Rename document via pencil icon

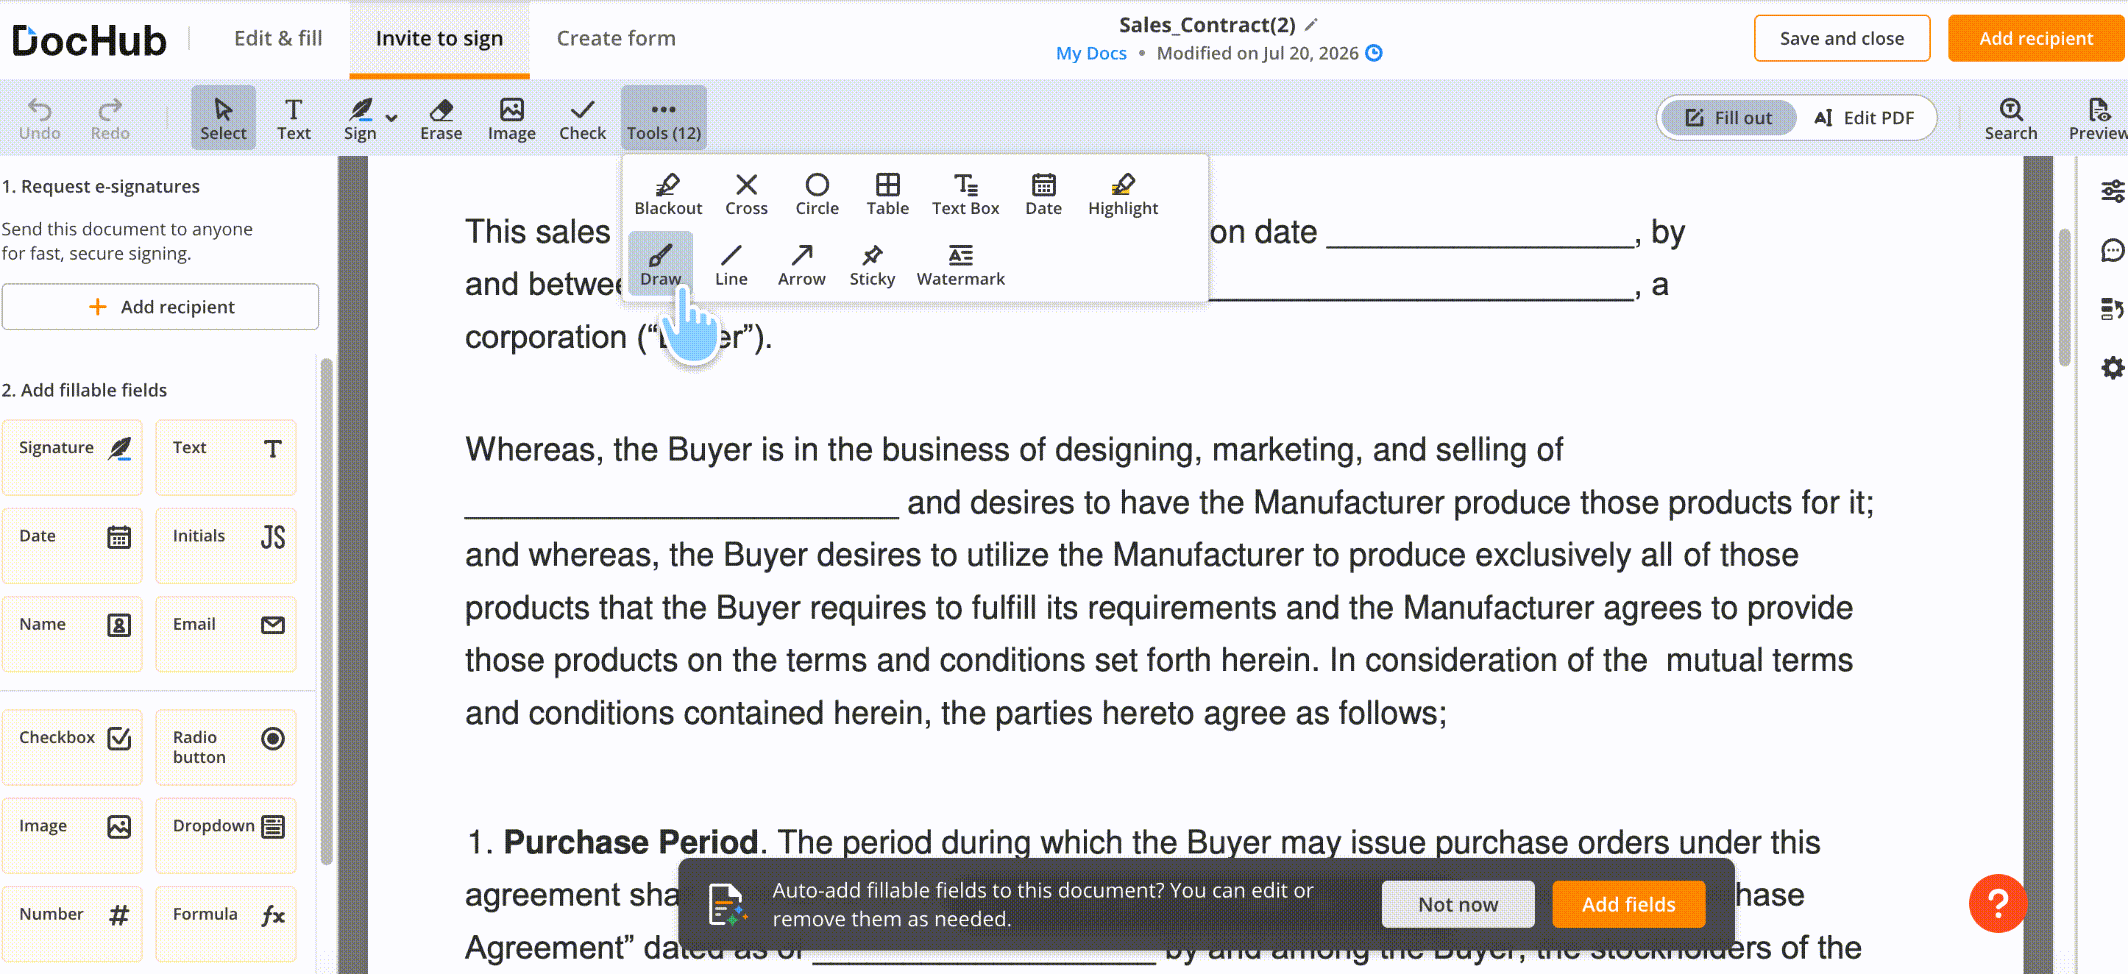point(1311,24)
